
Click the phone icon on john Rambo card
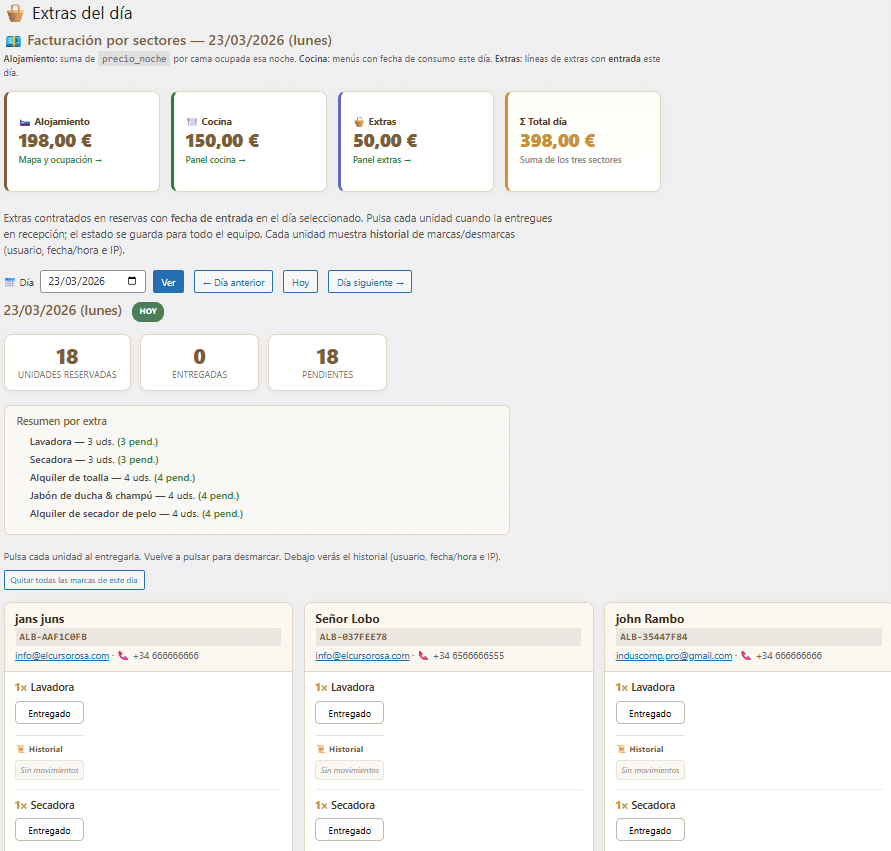click(x=746, y=656)
